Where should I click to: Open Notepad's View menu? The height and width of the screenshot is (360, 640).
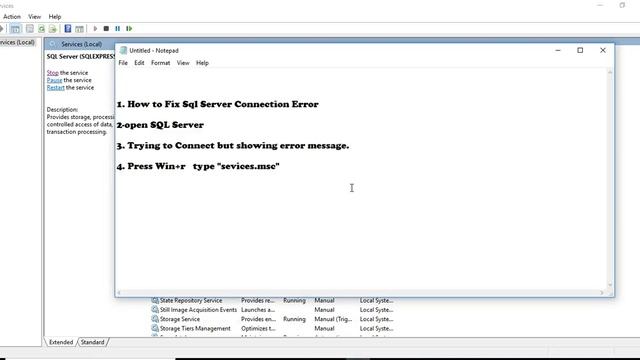pyautogui.click(x=183, y=63)
